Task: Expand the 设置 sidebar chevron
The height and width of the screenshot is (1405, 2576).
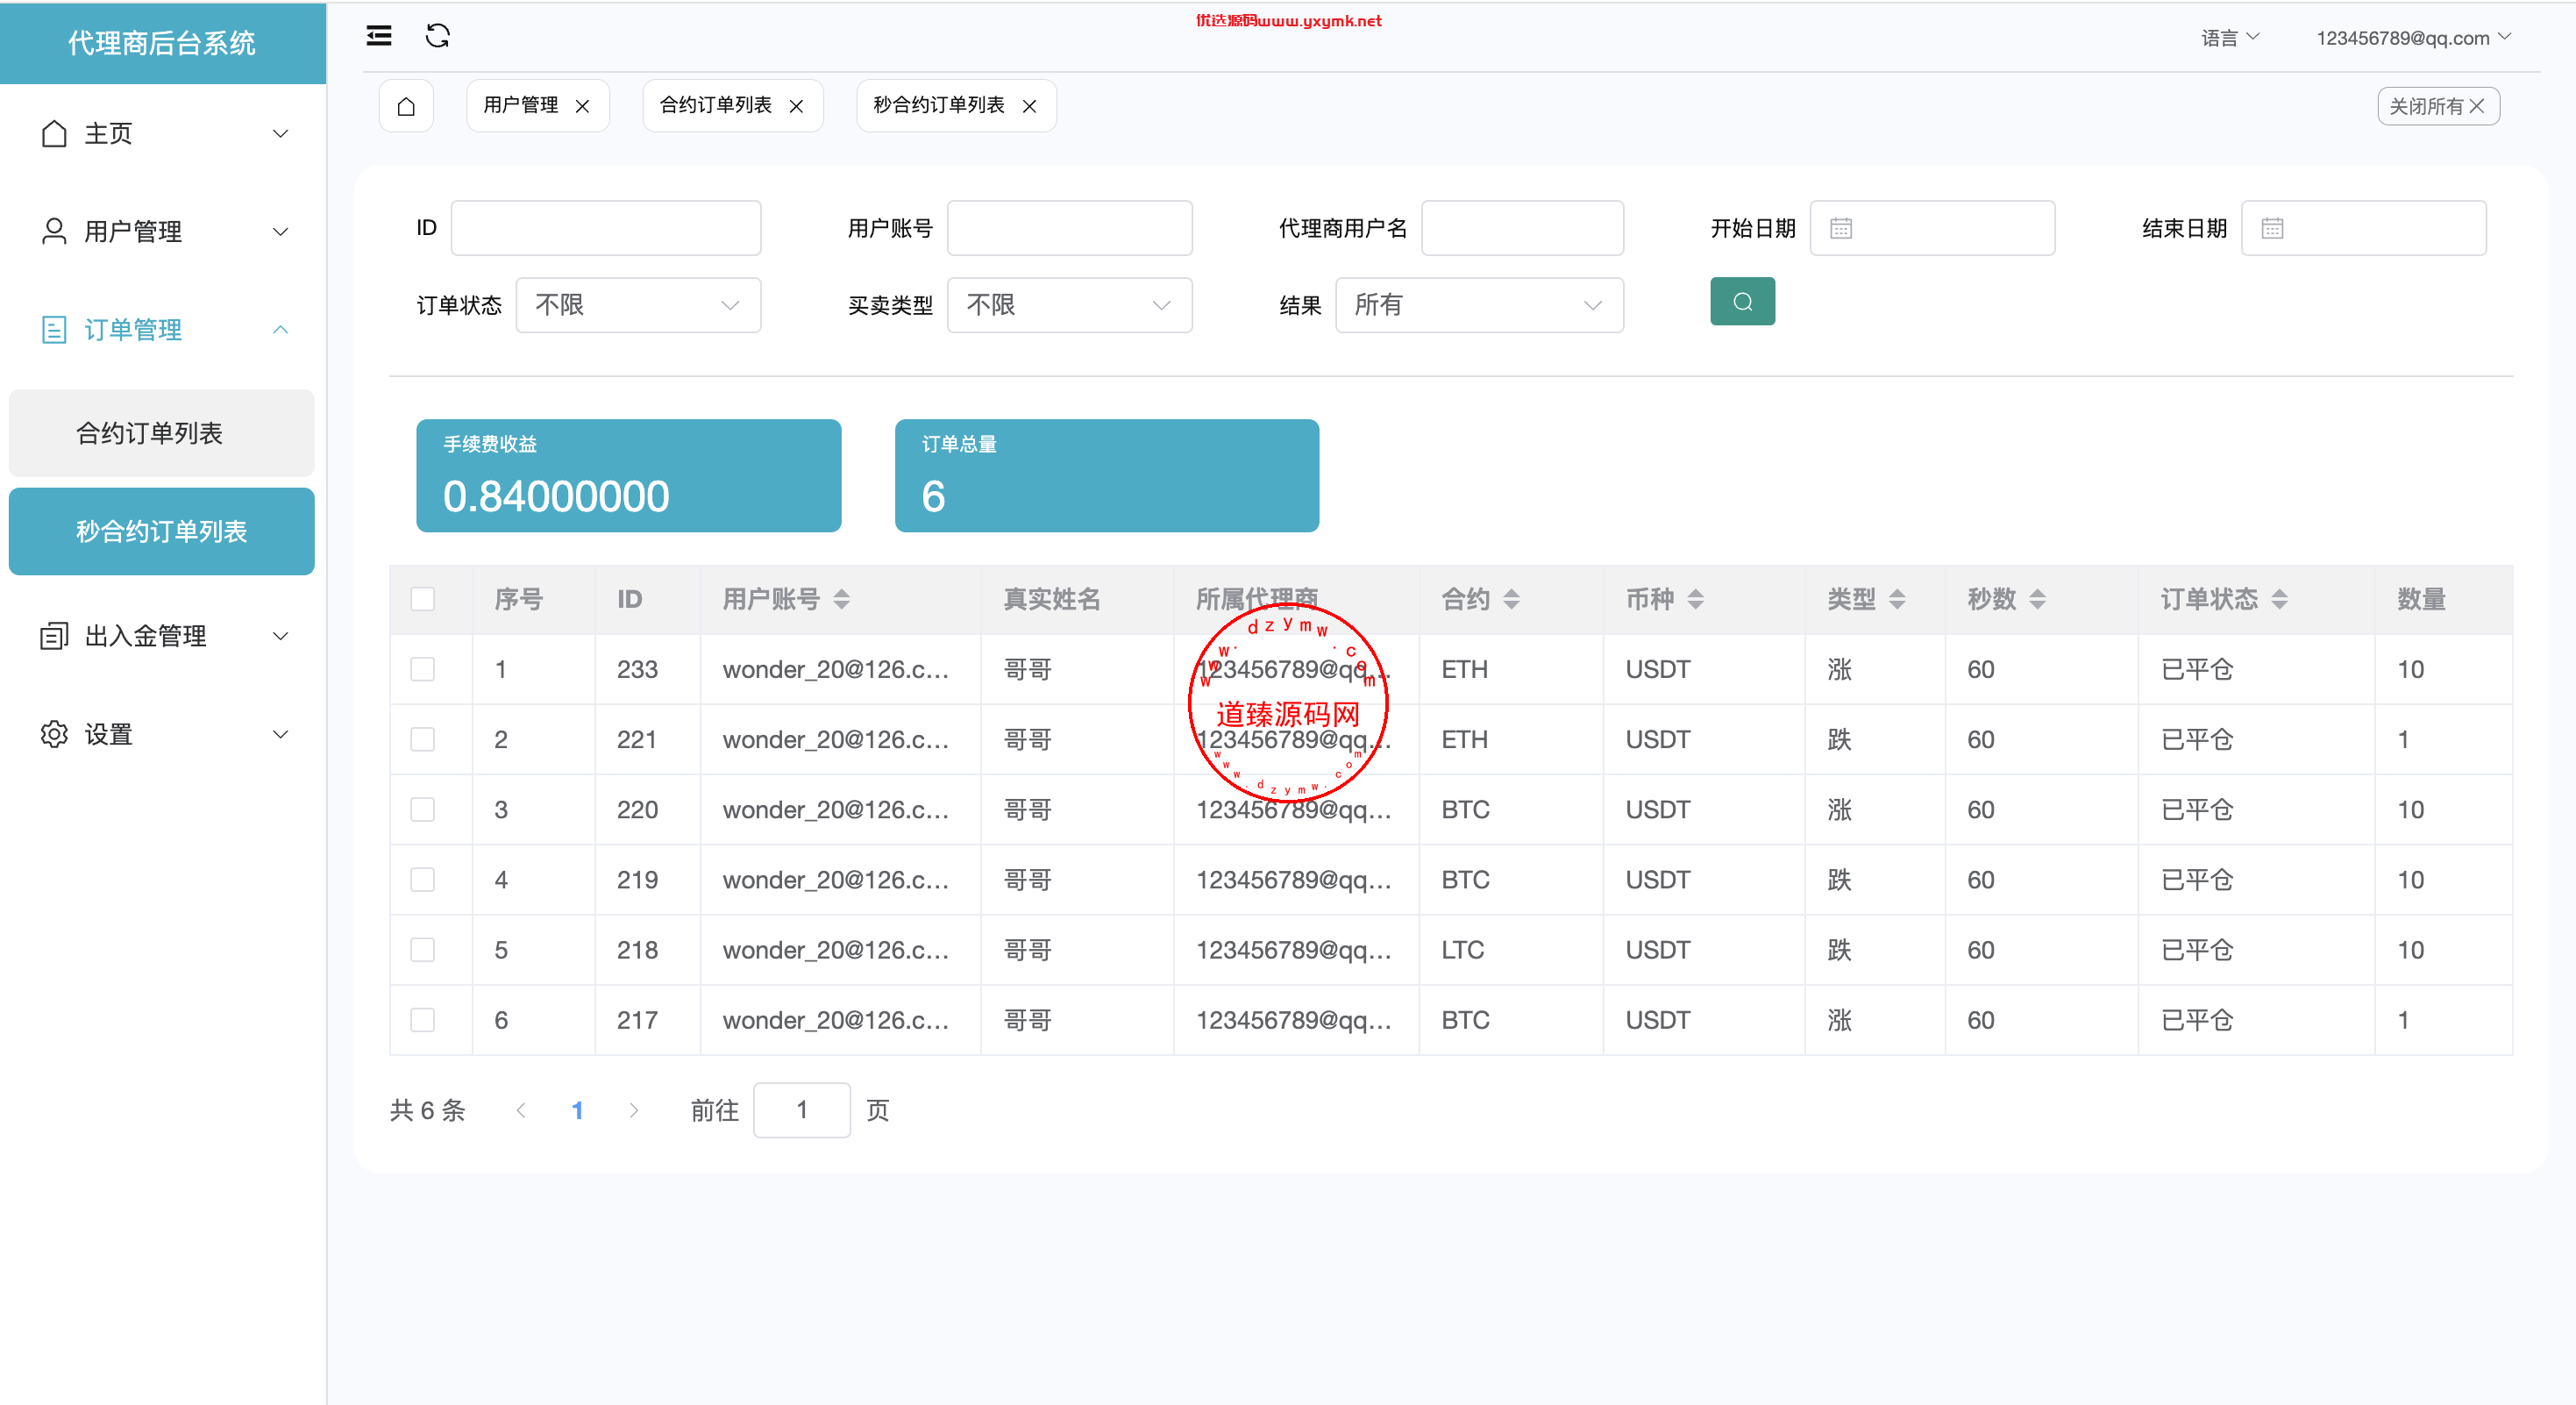Action: pos(281,733)
